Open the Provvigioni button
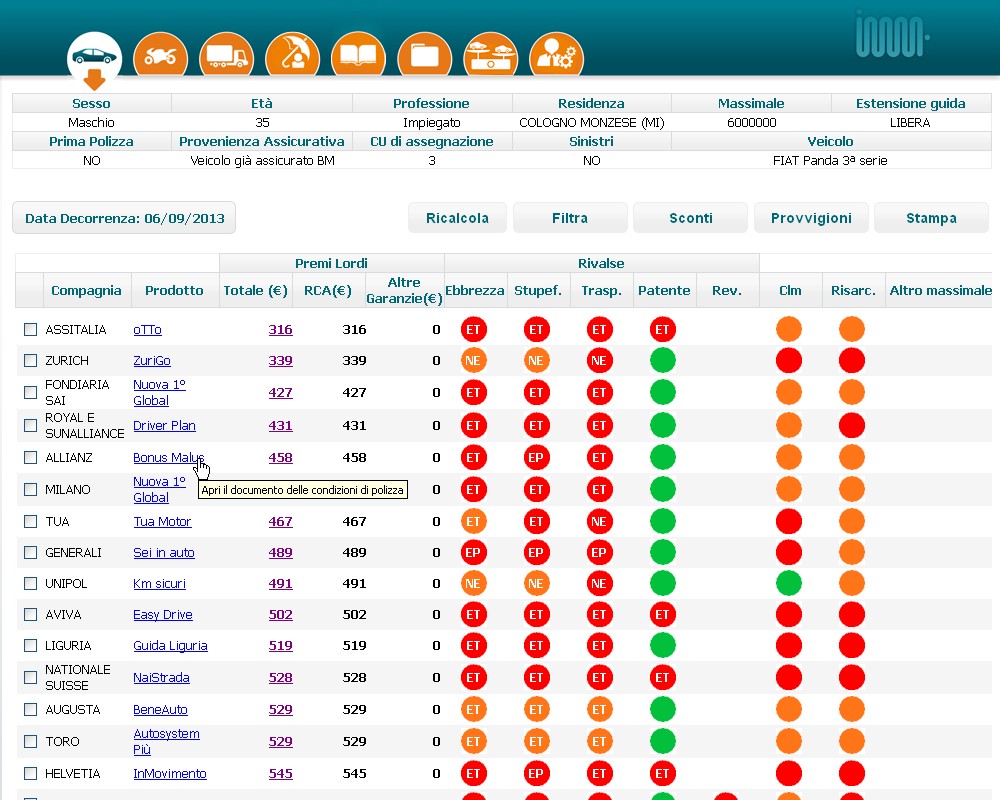1000x800 pixels. point(811,218)
